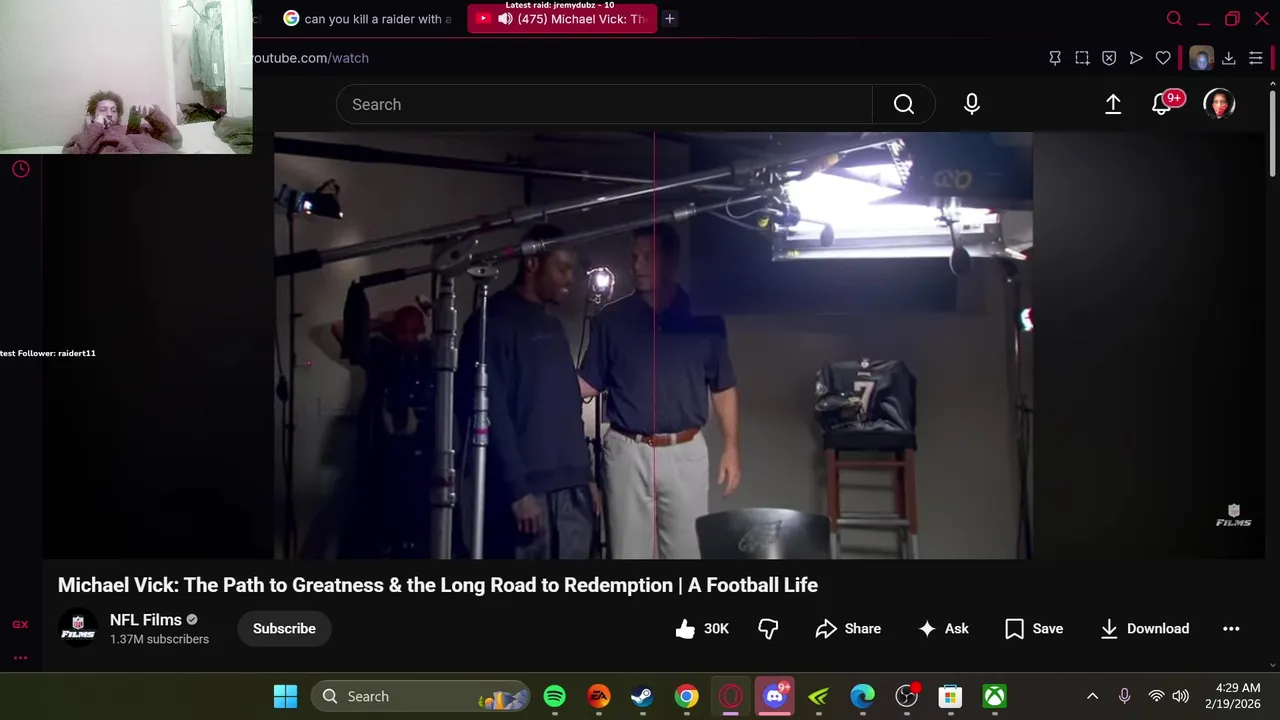Open Google Chrome from taskbar

[687, 696]
